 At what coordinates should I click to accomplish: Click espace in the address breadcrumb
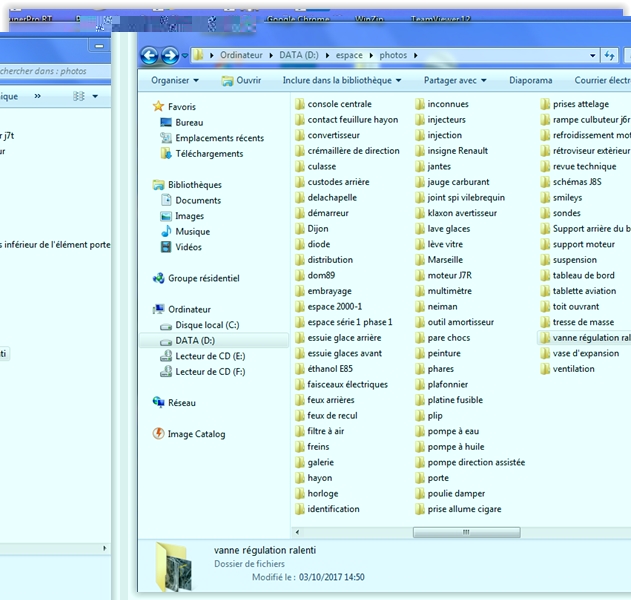coord(349,55)
